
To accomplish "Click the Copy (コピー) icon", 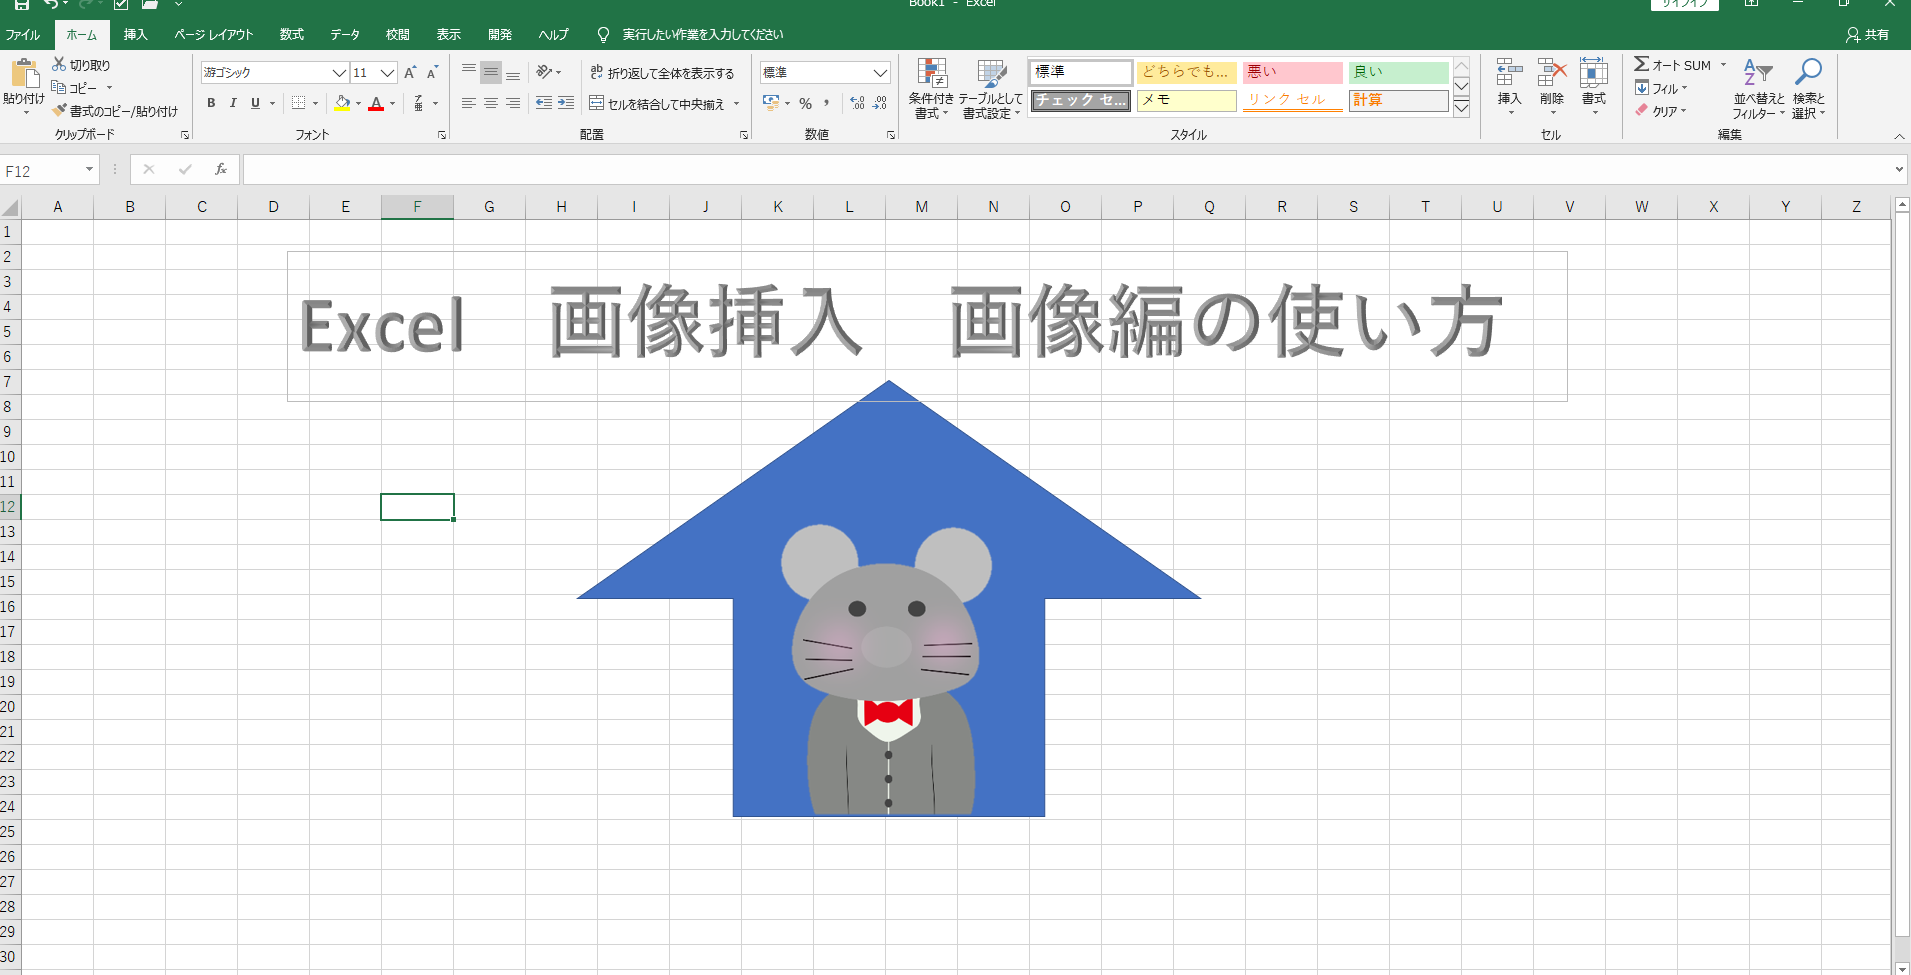I will (59, 88).
